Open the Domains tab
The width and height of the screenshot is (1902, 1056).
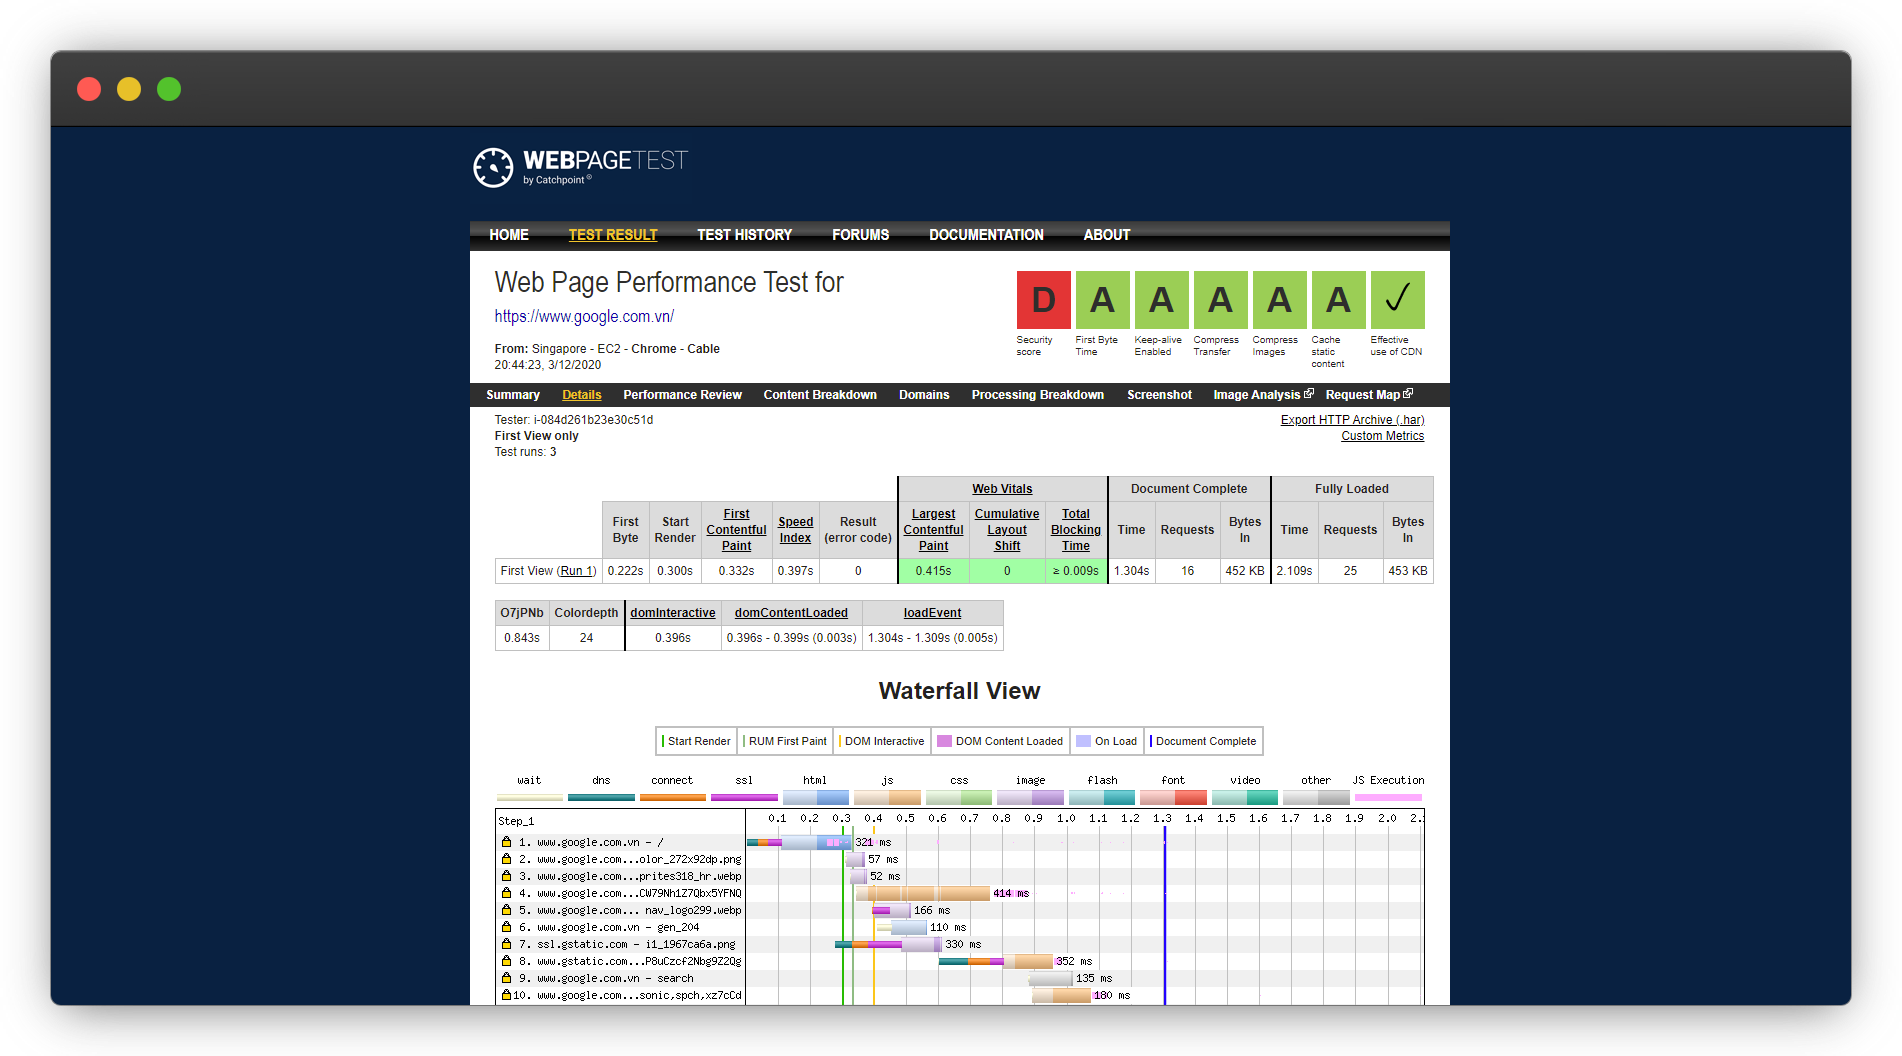coord(924,395)
